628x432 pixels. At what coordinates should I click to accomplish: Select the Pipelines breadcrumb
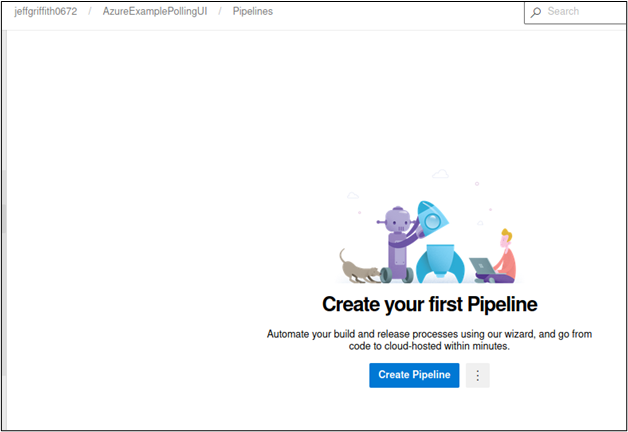253,11
